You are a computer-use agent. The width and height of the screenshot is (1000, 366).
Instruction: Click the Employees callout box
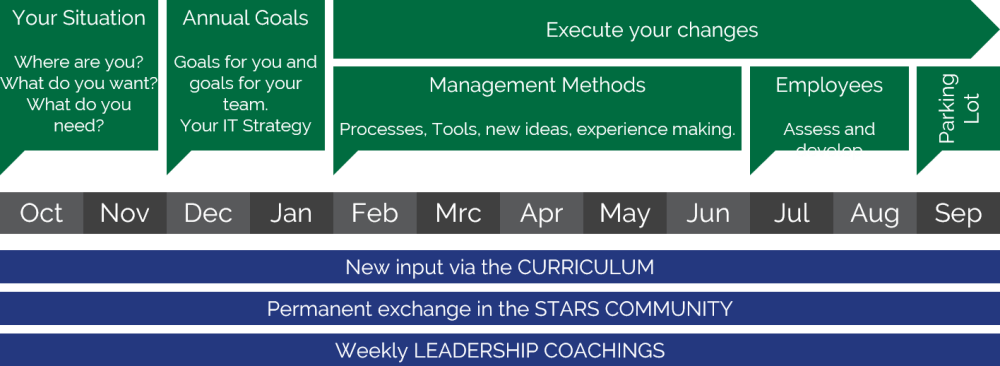(829, 108)
